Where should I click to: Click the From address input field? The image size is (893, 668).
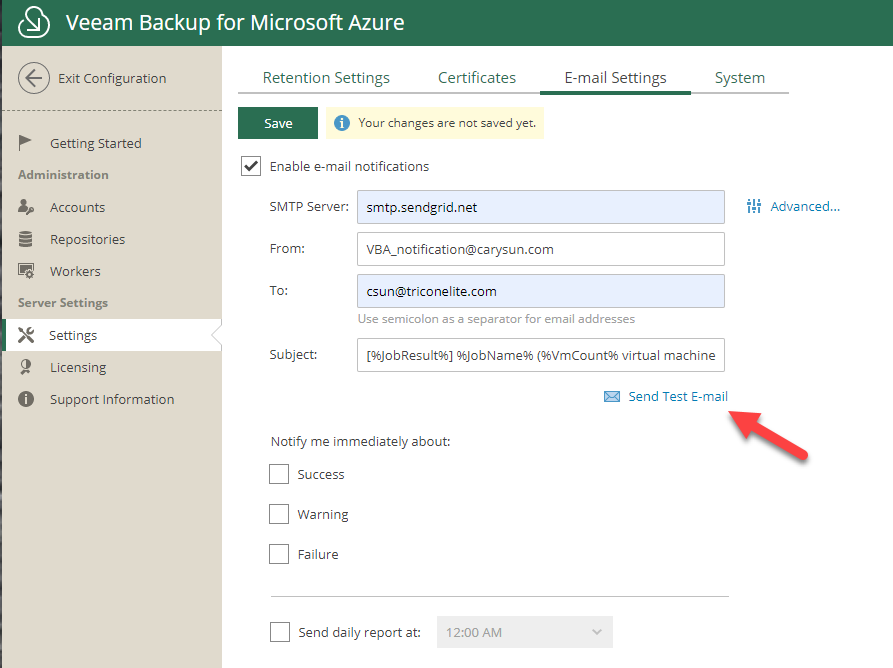pos(540,249)
